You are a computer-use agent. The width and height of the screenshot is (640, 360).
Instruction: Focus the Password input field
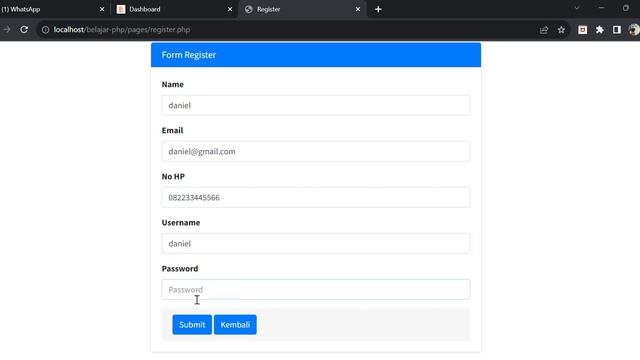pos(316,289)
